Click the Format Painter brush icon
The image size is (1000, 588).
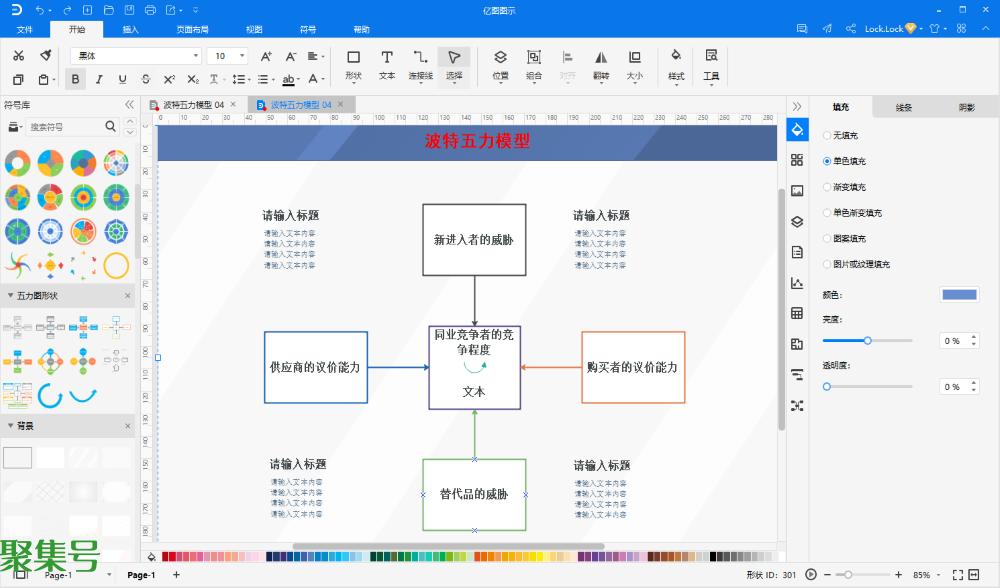point(46,56)
